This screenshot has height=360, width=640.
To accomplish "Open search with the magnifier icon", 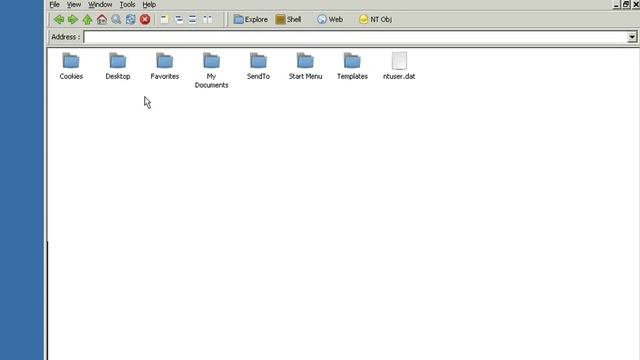I will point(116,19).
